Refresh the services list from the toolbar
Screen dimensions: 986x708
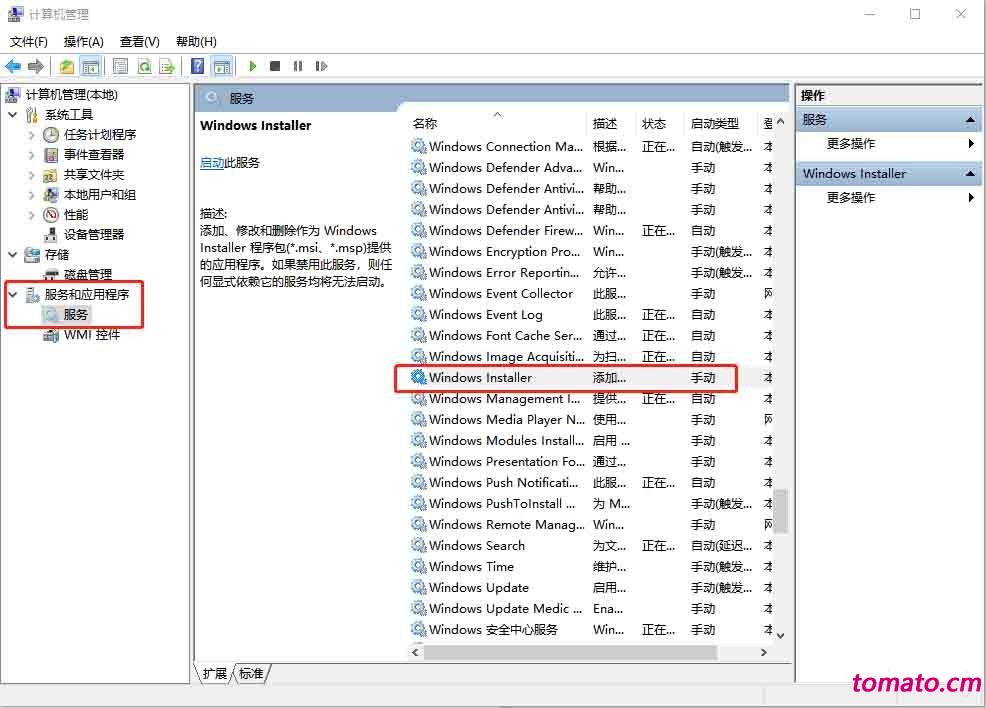(x=145, y=66)
